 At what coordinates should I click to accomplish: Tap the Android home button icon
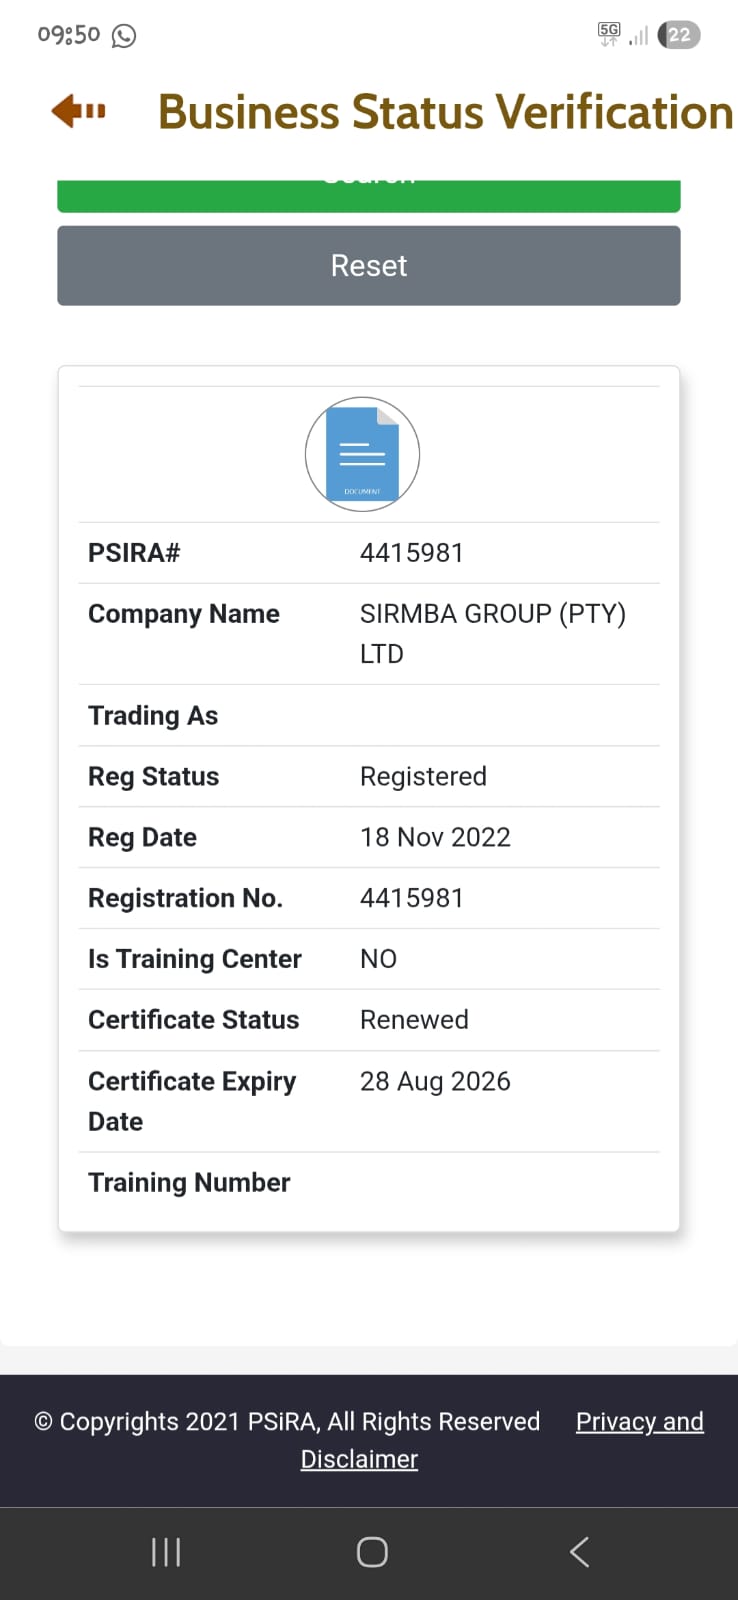pyautogui.click(x=372, y=1552)
